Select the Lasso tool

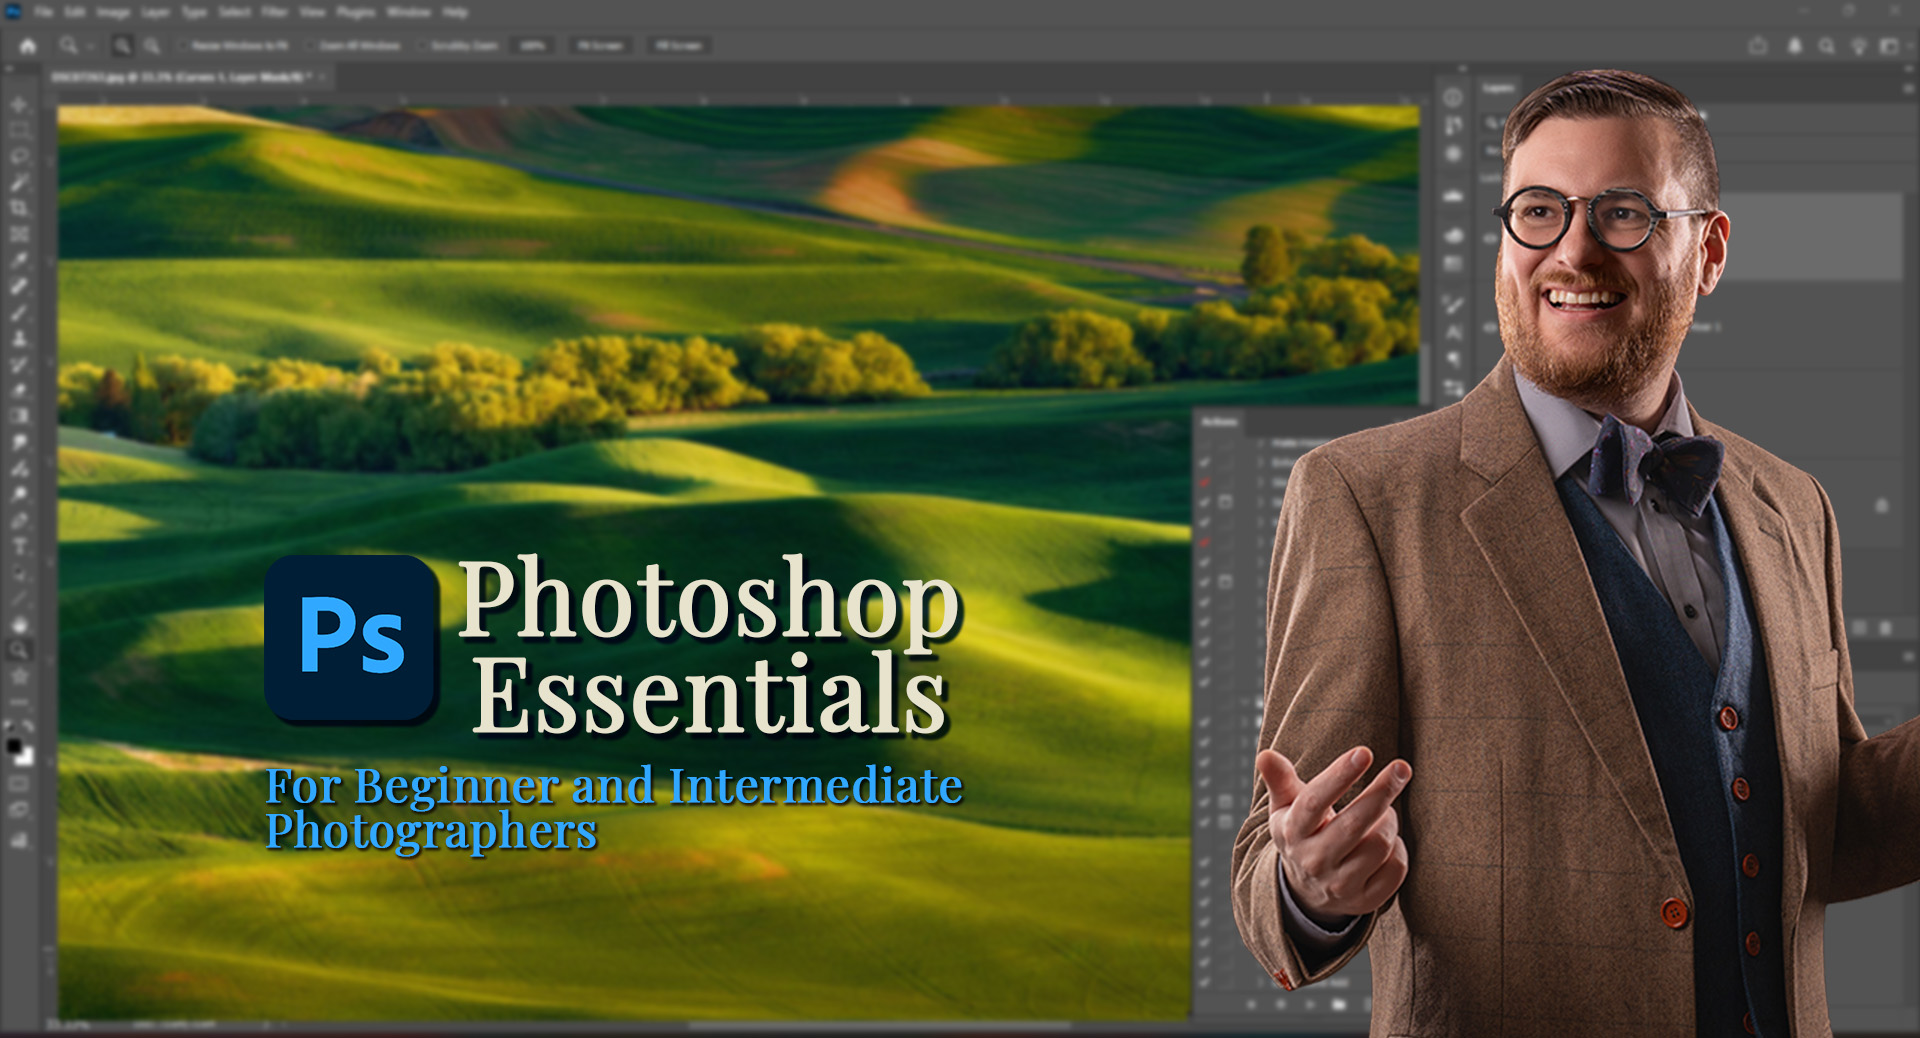click(x=19, y=156)
